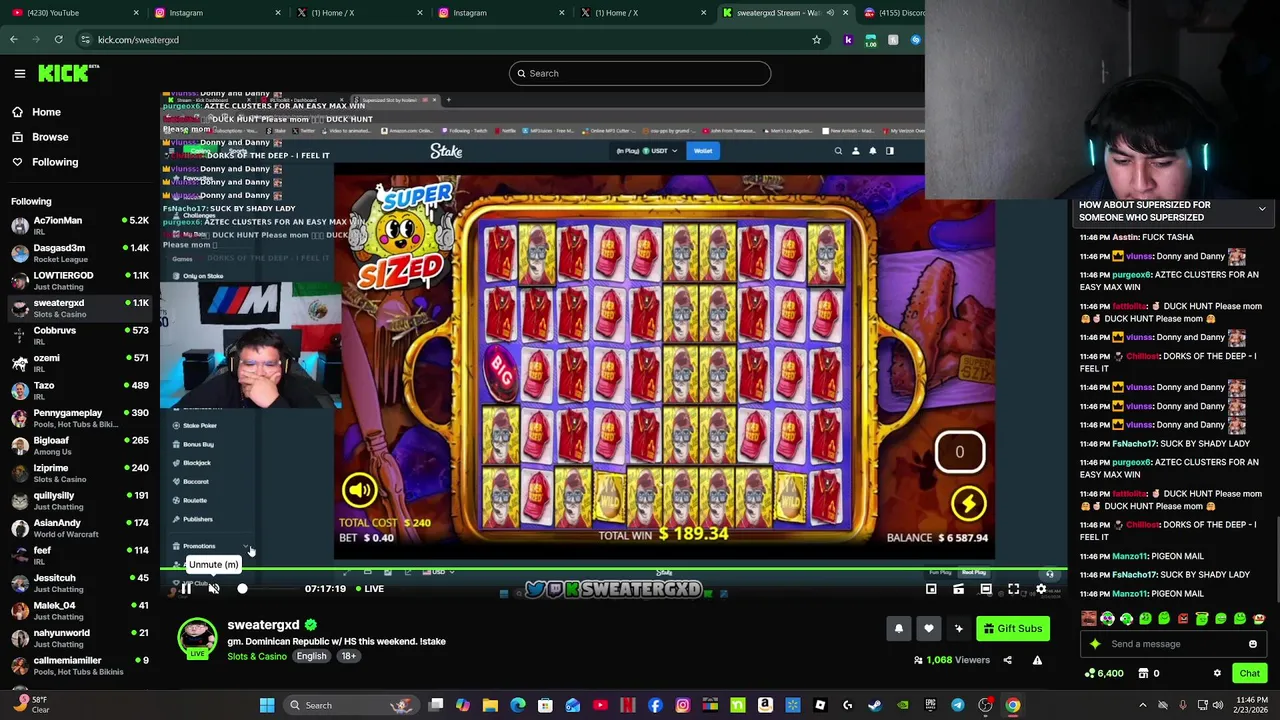Collapse the pinned chat message
The height and width of the screenshot is (720, 1280).
pyautogui.click(x=1262, y=209)
